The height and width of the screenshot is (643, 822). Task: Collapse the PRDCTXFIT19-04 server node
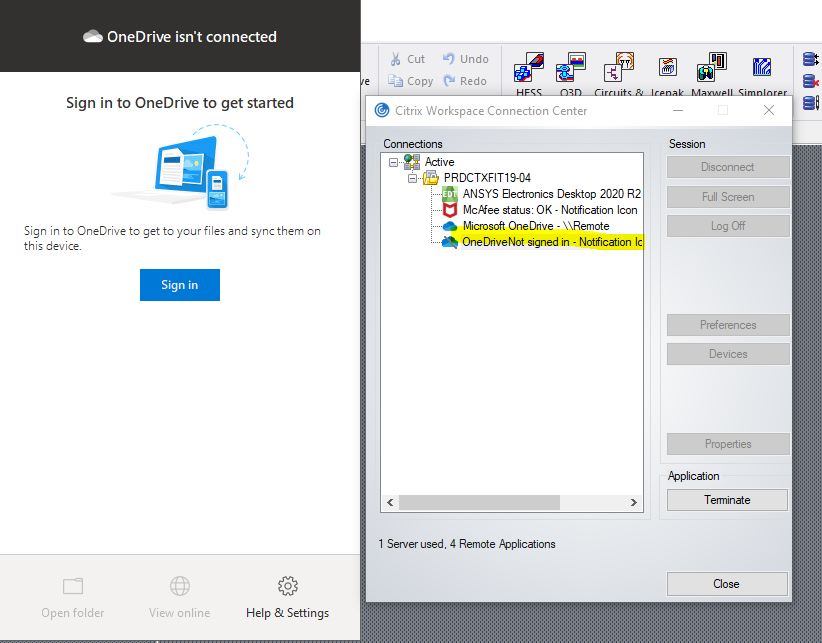(x=413, y=179)
